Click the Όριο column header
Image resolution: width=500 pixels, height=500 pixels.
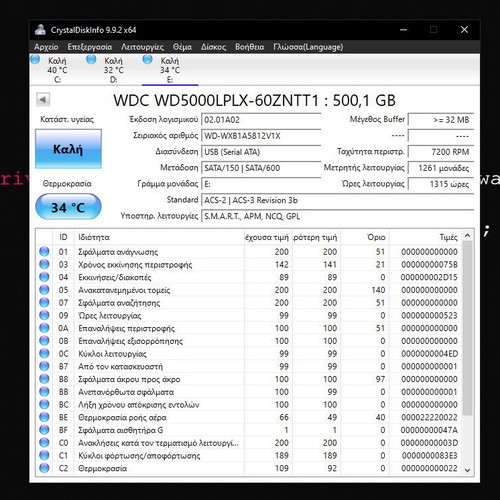[x=365, y=237]
